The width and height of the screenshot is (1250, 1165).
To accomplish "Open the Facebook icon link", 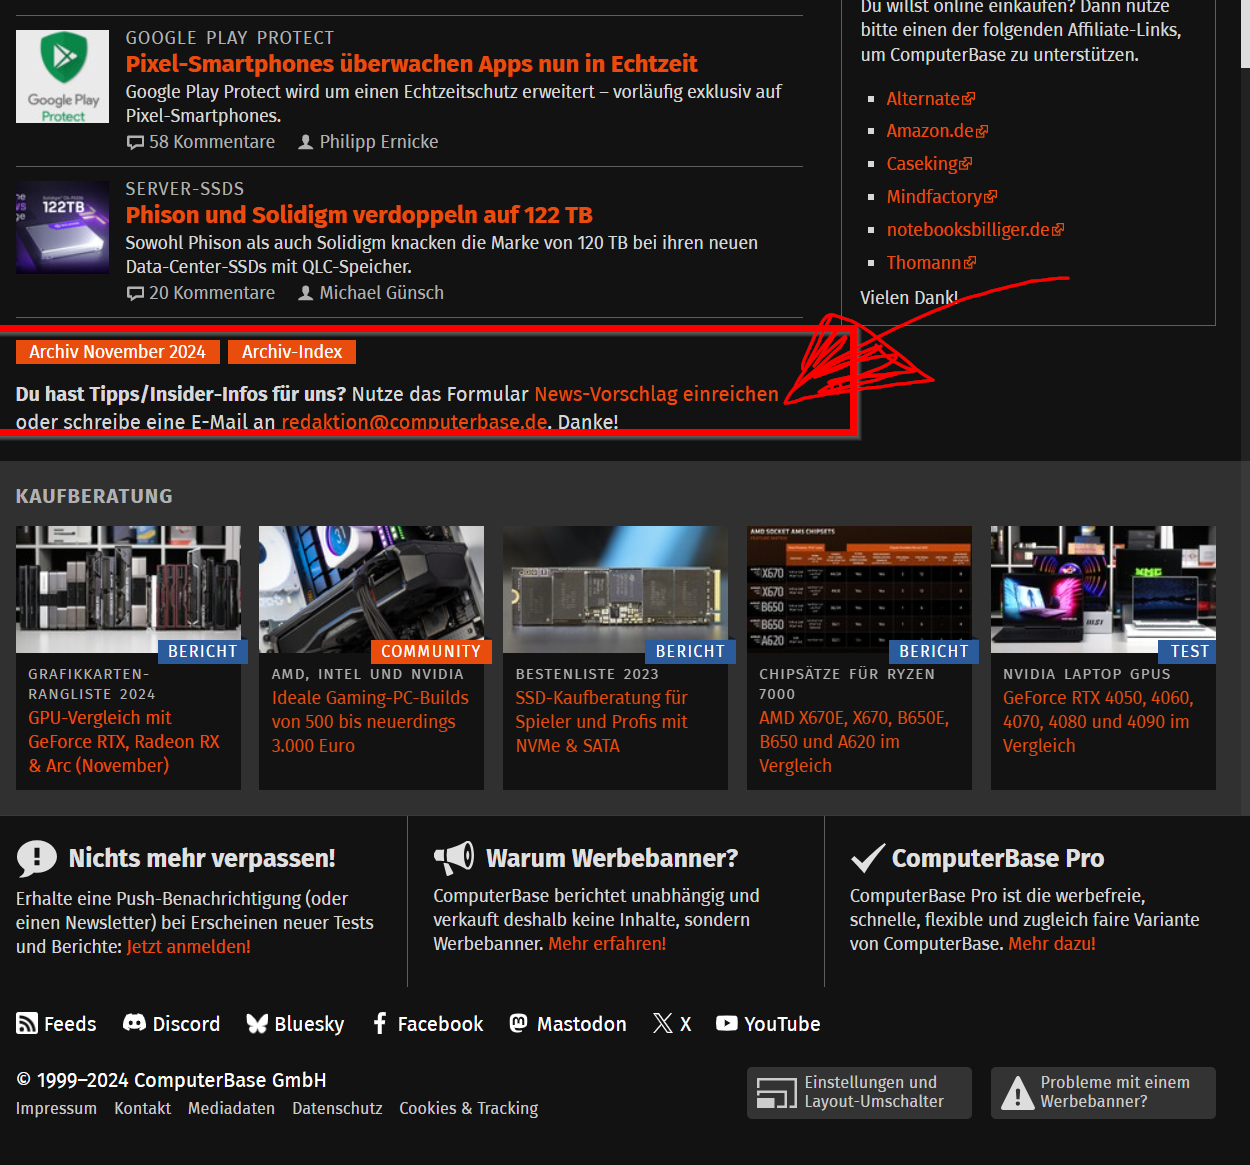I will click(x=379, y=1023).
